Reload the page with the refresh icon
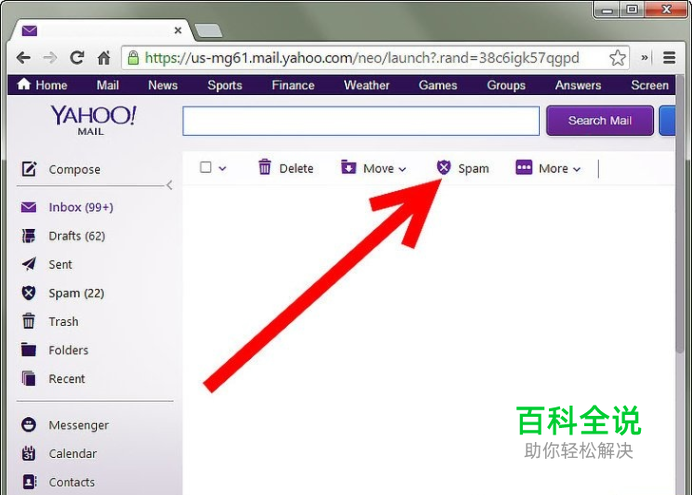The image size is (692, 495). tap(77, 57)
